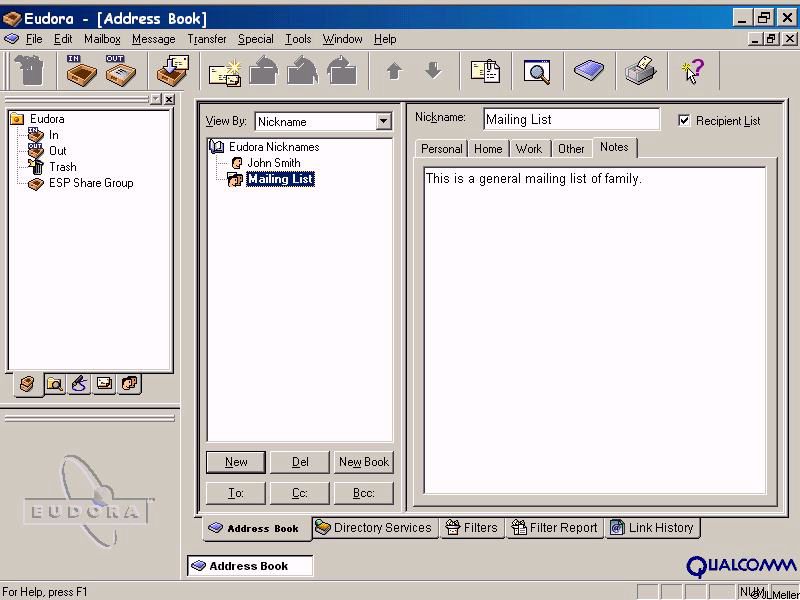
Task: Click the Forward toolbar icon
Action: [342, 70]
